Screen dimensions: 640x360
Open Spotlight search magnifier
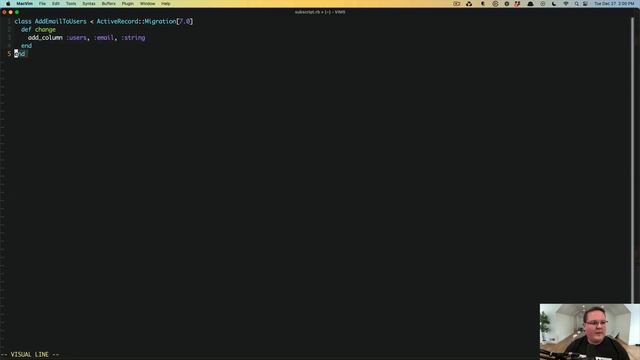(x=576, y=4)
